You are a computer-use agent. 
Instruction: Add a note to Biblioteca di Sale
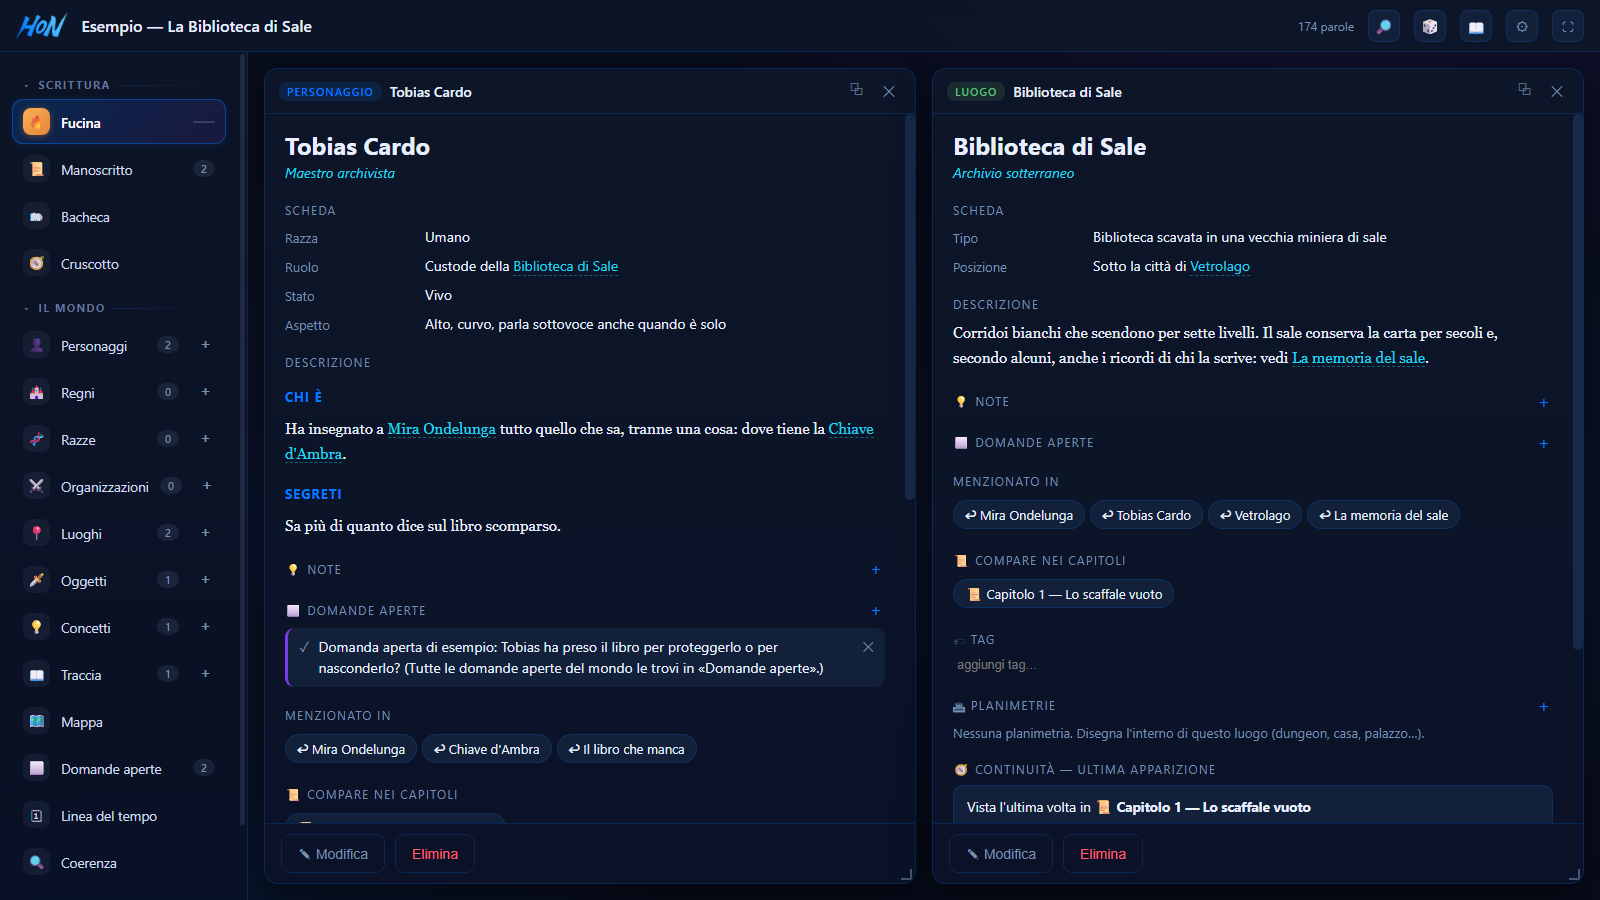click(x=1544, y=402)
